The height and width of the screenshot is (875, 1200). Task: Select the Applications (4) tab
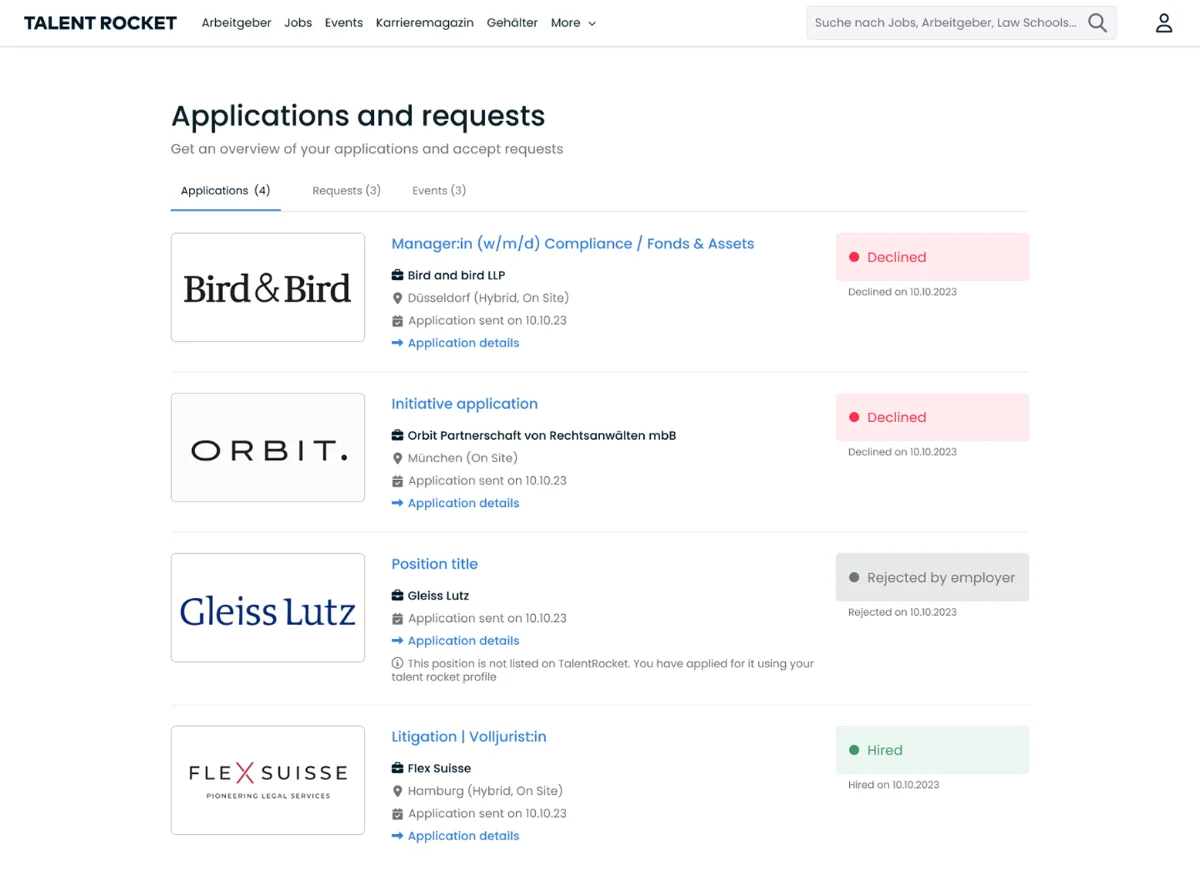pyautogui.click(x=226, y=190)
